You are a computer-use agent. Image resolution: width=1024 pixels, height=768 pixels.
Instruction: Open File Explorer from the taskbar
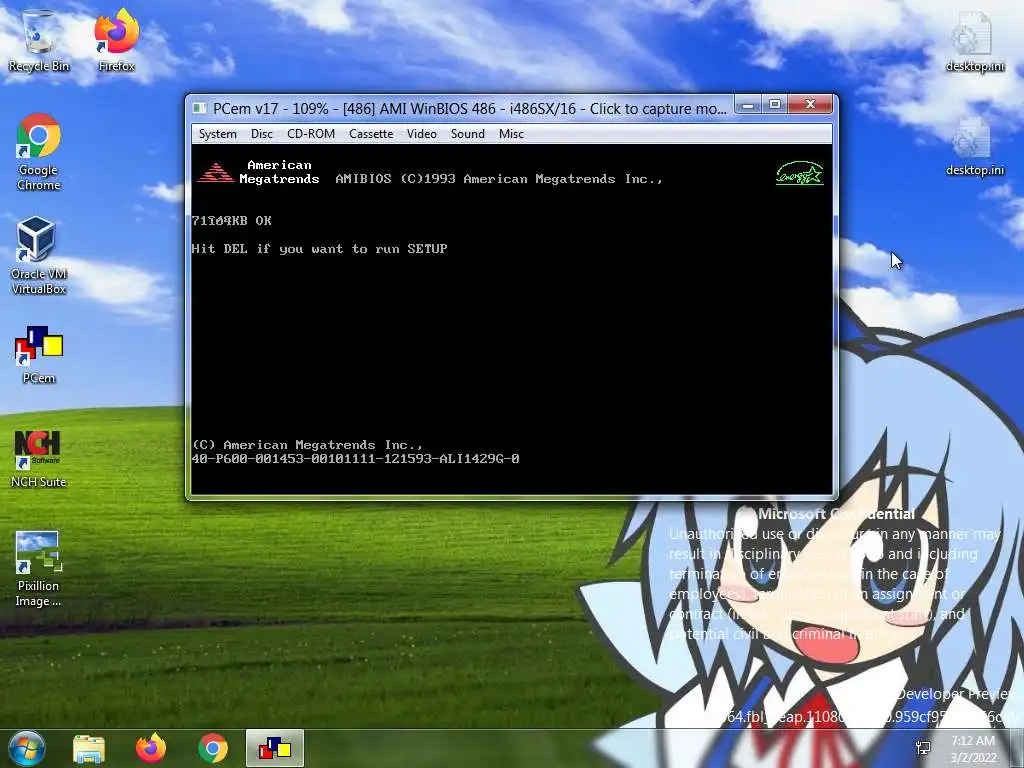89,748
